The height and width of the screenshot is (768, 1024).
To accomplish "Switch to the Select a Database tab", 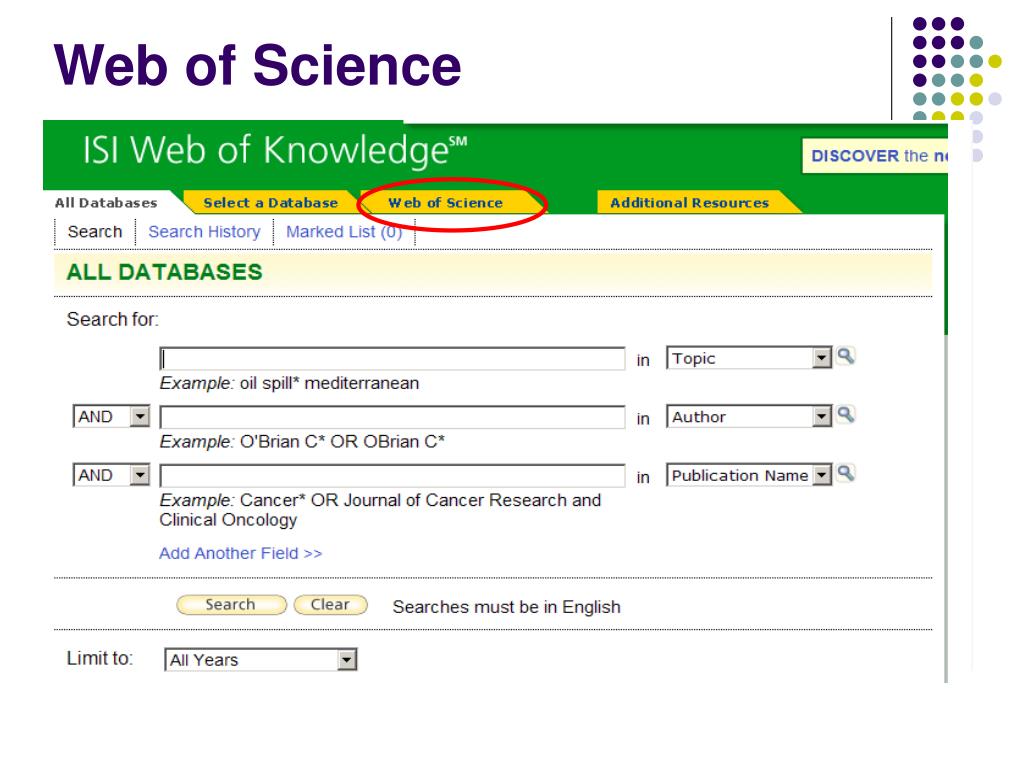I will tap(270, 202).
